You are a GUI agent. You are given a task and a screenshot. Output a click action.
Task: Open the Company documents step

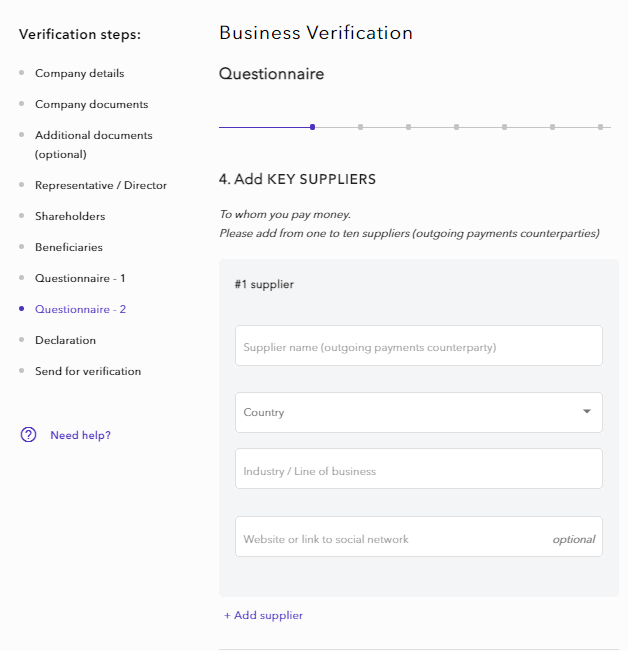tap(91, 104)
